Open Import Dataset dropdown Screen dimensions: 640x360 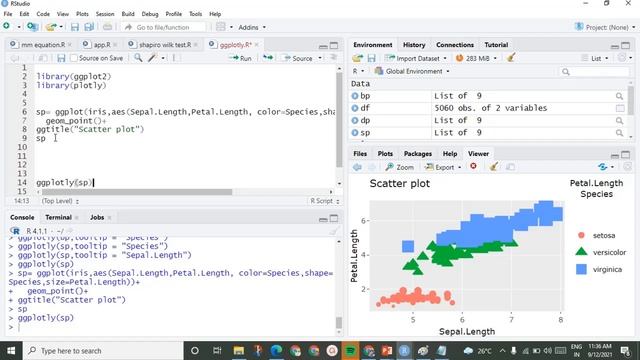pyautogui.click(x=416, y=58)
